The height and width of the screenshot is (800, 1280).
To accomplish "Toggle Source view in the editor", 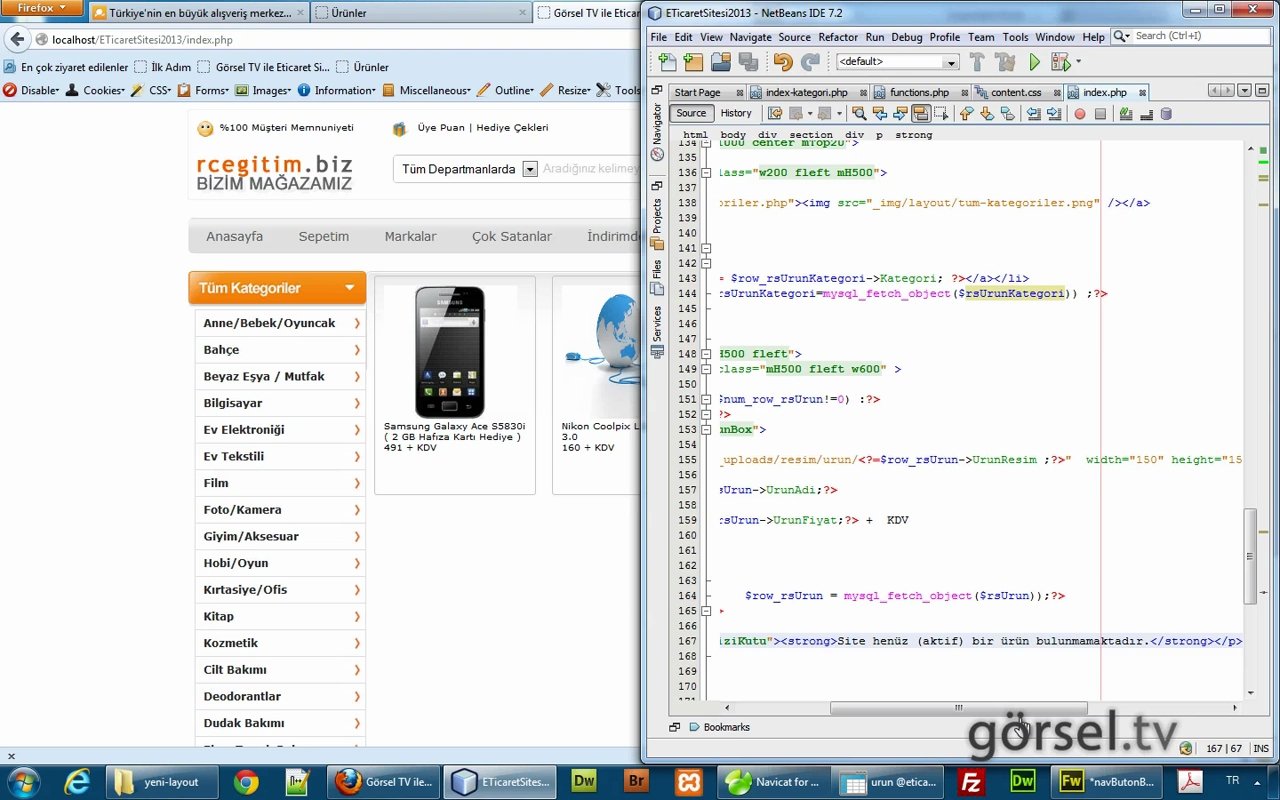I will (x=691, y=113).
